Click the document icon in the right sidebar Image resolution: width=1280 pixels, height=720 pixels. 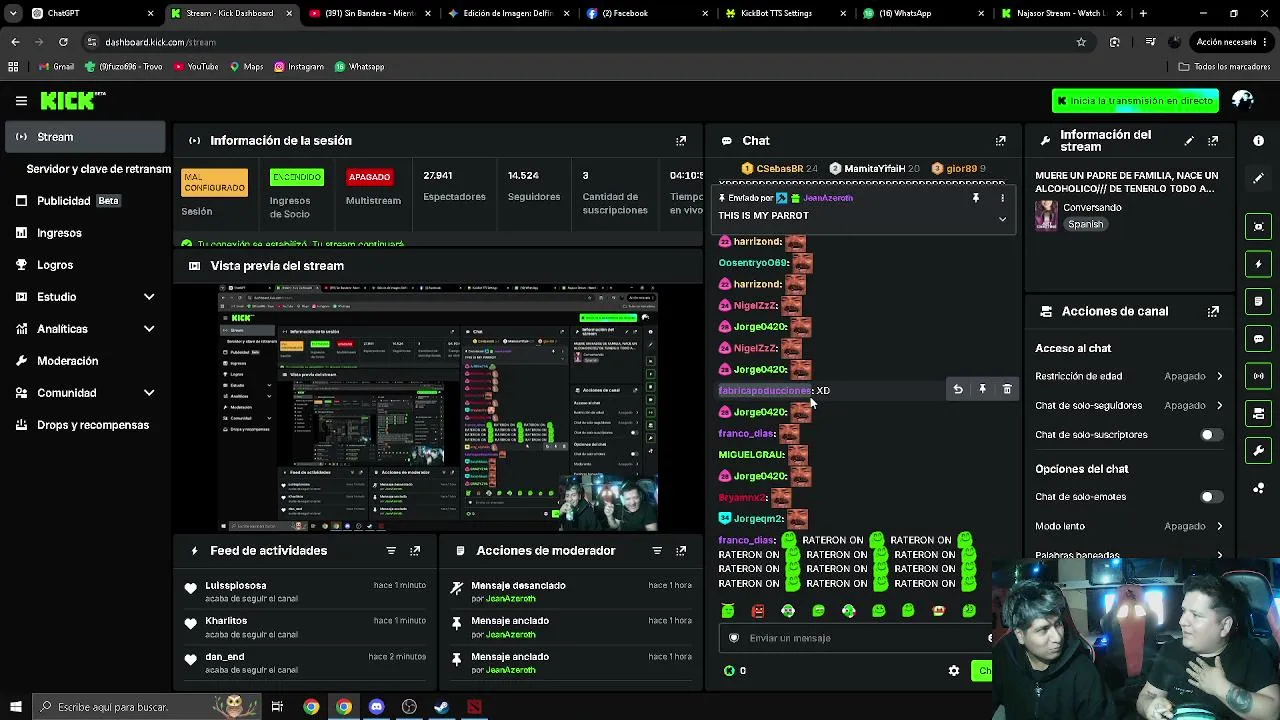[x=1259, y=301]
